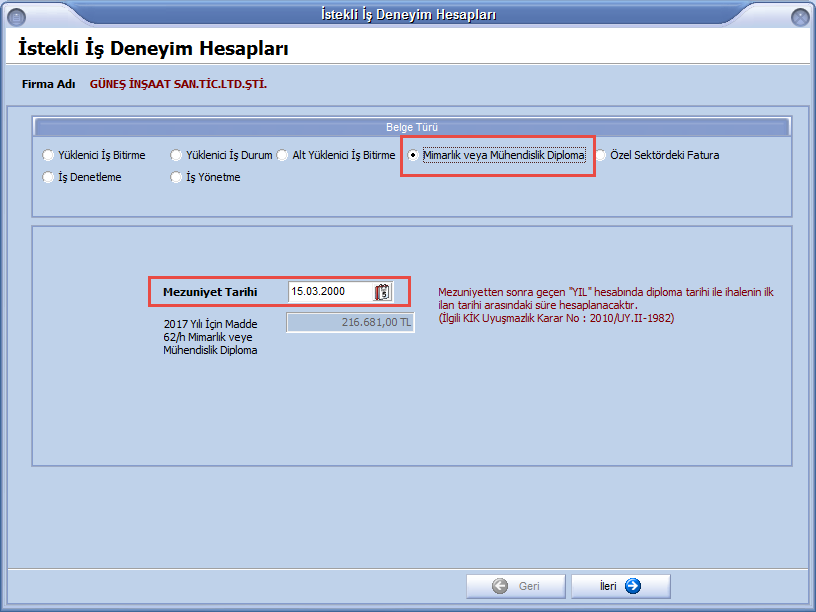Click the Belge Türü group header
The image size is (816, 612).
(x=412, y=127)
